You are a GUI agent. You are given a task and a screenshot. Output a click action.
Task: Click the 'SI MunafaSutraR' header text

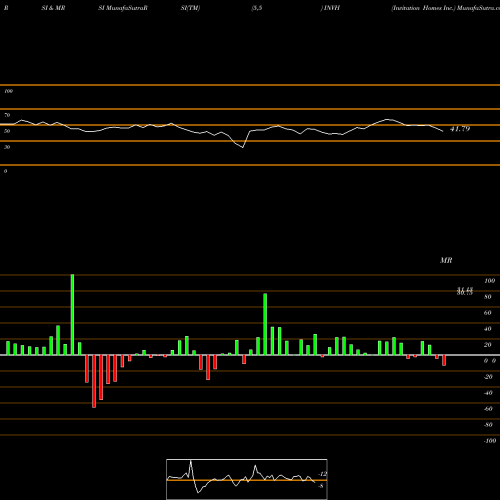pyautogui.click(x=123, y=8)
